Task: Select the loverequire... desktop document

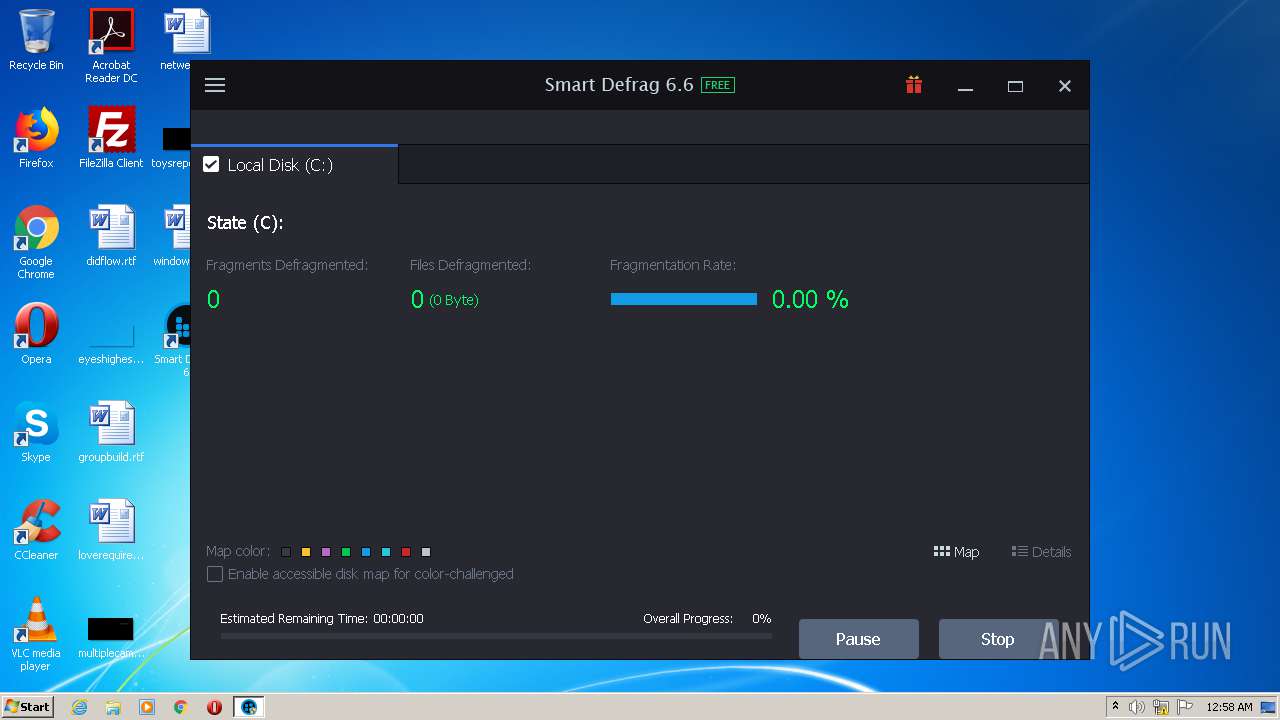Action: tap(111, 530)
